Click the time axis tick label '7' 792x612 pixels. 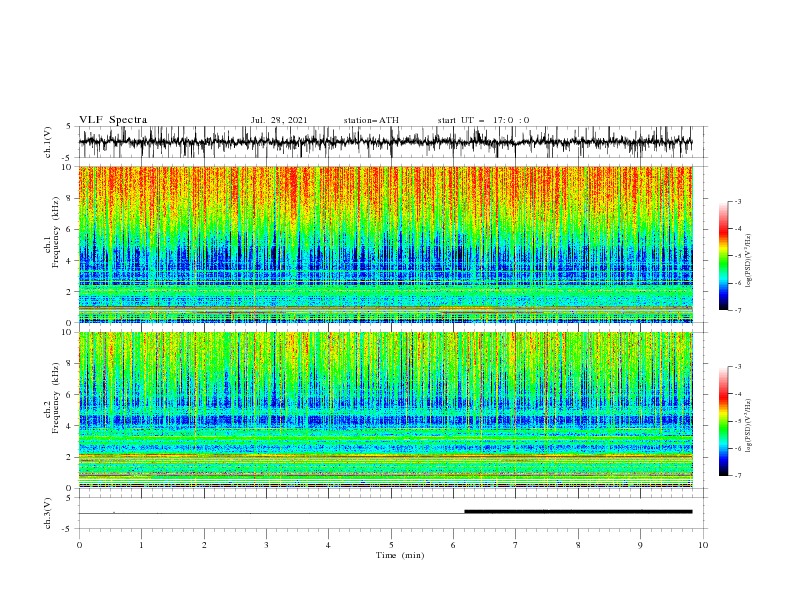516,545
